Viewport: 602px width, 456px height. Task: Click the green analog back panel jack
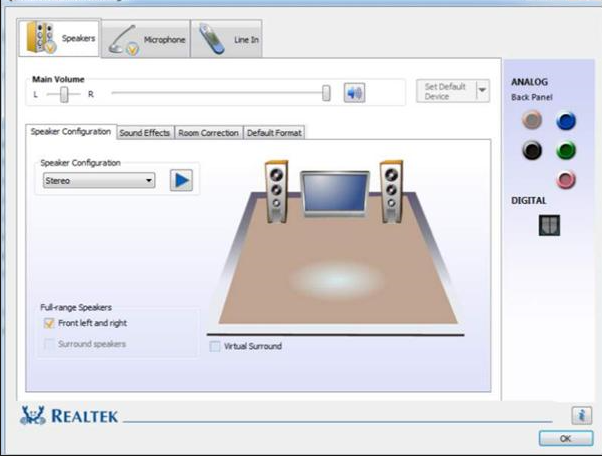566,150
